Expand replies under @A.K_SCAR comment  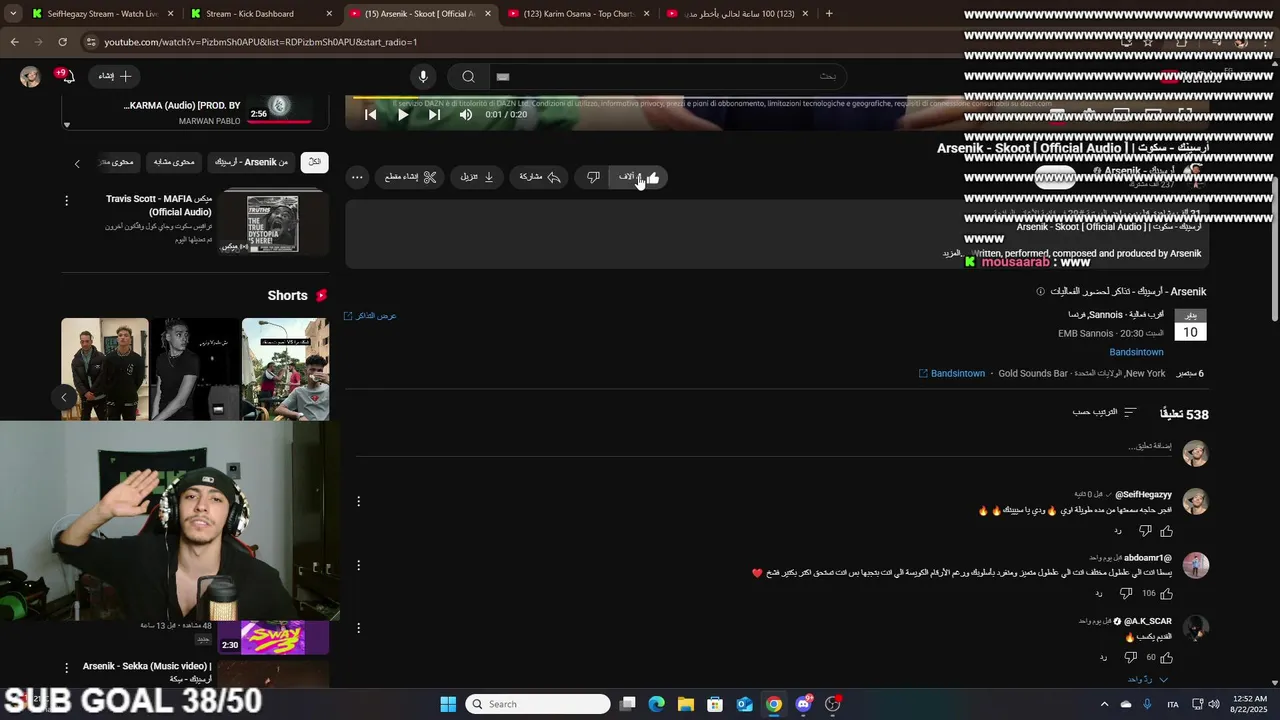coord(1147,680)
